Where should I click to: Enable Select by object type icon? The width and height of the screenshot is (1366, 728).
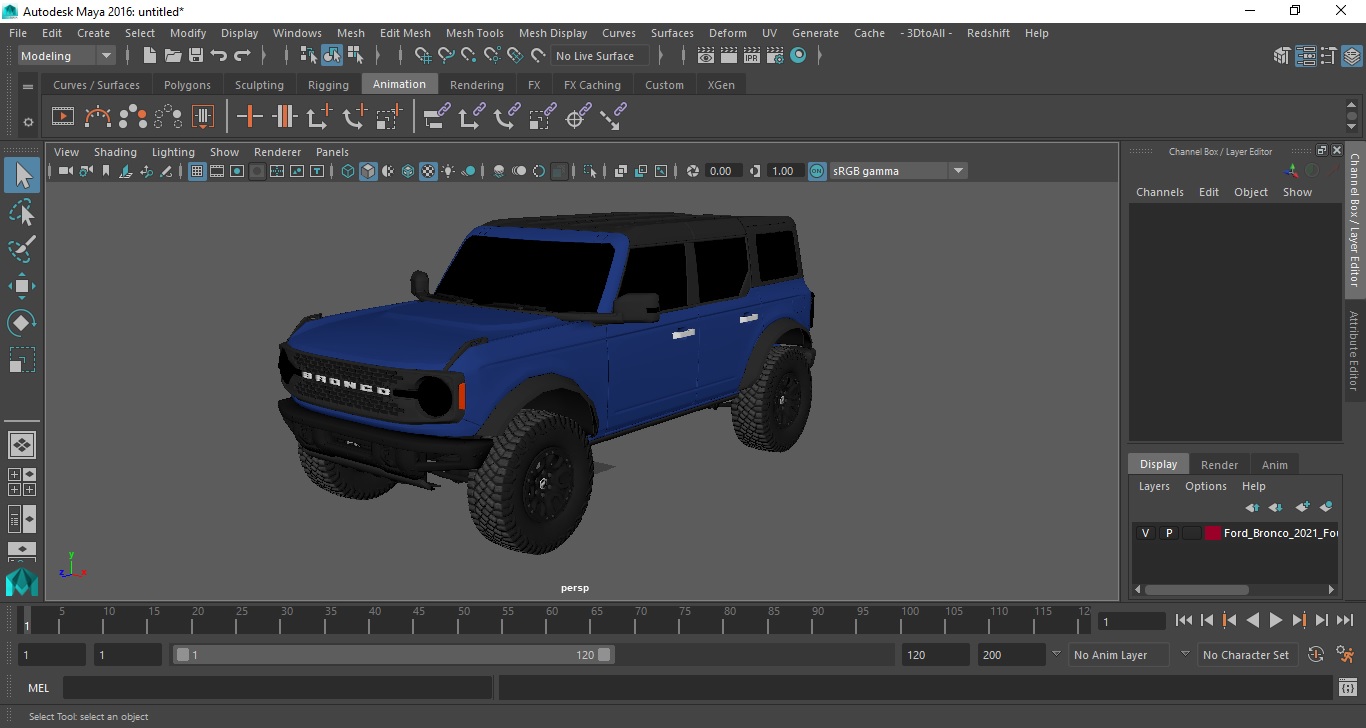pyautogui.click(x=332, y=56)
